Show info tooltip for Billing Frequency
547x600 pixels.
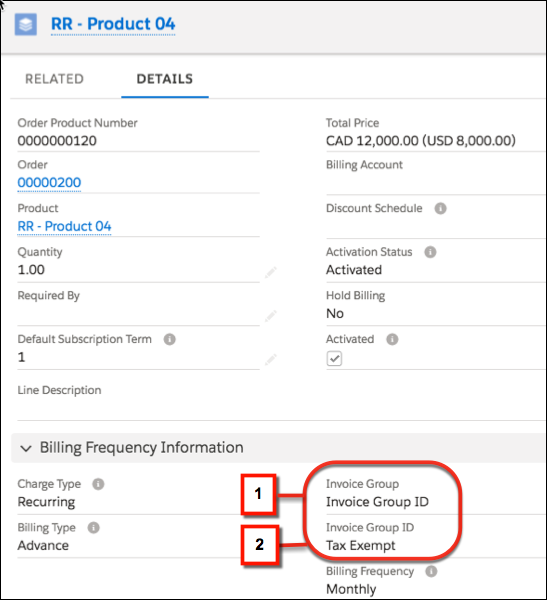coord(431,571)
